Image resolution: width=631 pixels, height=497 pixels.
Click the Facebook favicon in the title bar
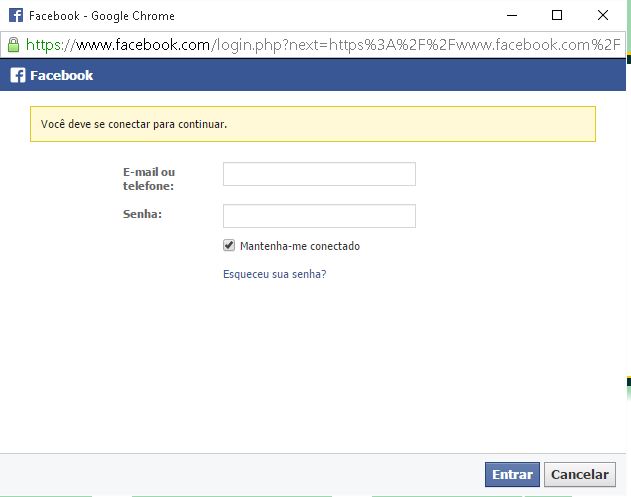pyautogui.click(x=16, y=15)
